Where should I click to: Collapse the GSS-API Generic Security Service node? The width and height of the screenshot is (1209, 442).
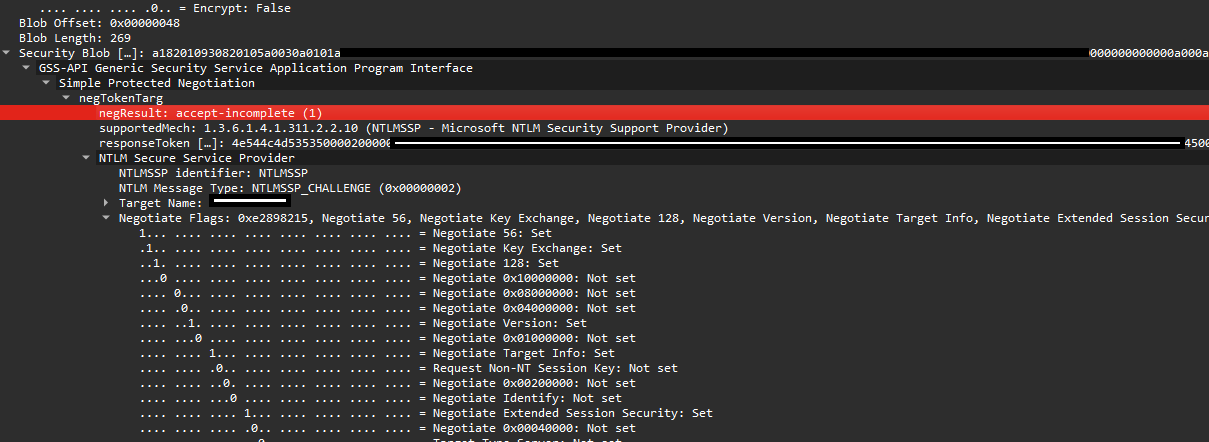pos(27,68)
